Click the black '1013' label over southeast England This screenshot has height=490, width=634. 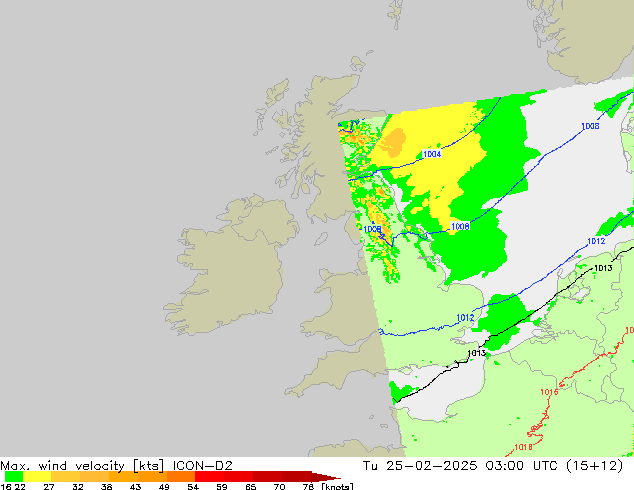[477, 353]
